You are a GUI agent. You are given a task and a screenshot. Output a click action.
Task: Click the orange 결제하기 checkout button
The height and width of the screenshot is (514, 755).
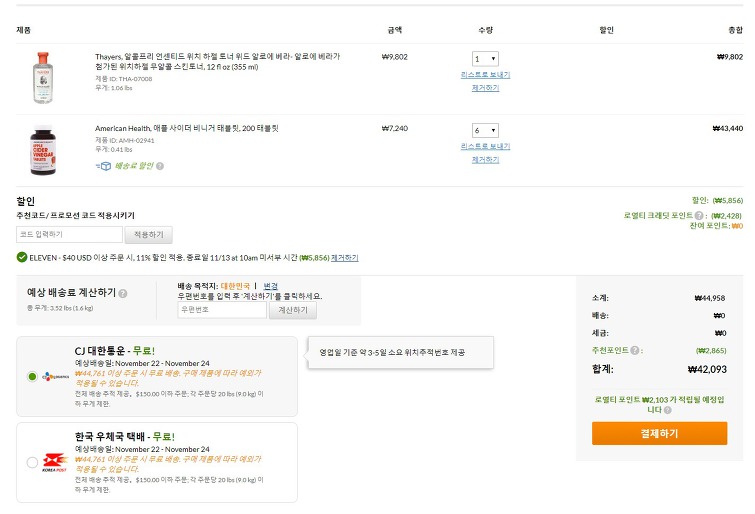coord(659,434)
